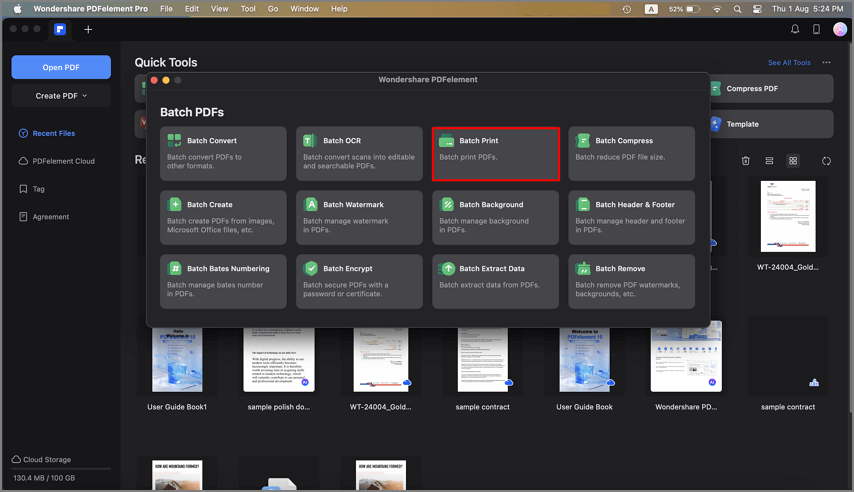Open Wondershare PD... file thumbnail
Screen dimensions: 854x492
pyautogui.click(x=686, y=356)
